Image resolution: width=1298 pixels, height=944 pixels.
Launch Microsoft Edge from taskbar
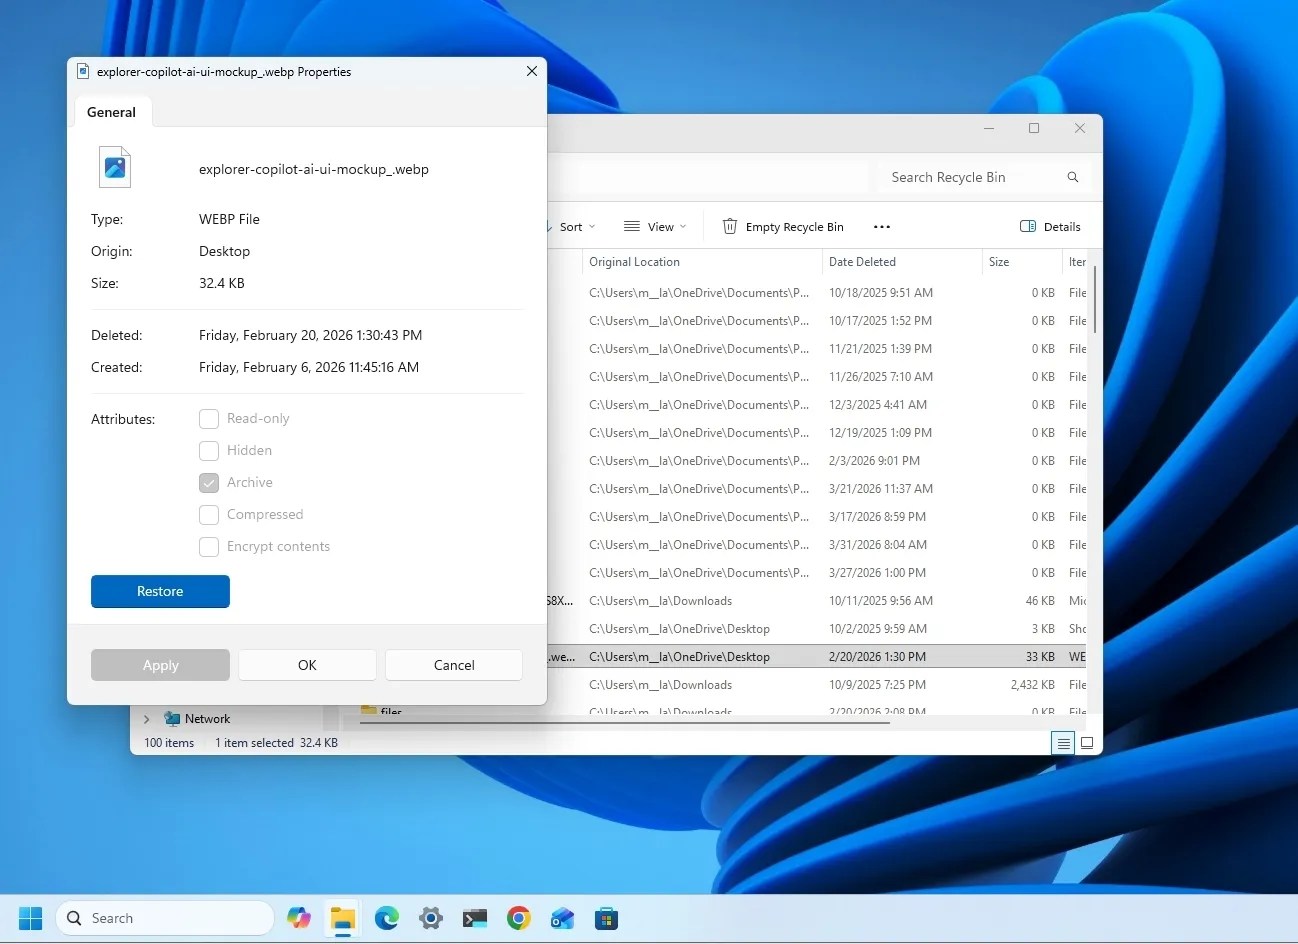[x=387, y=918]
